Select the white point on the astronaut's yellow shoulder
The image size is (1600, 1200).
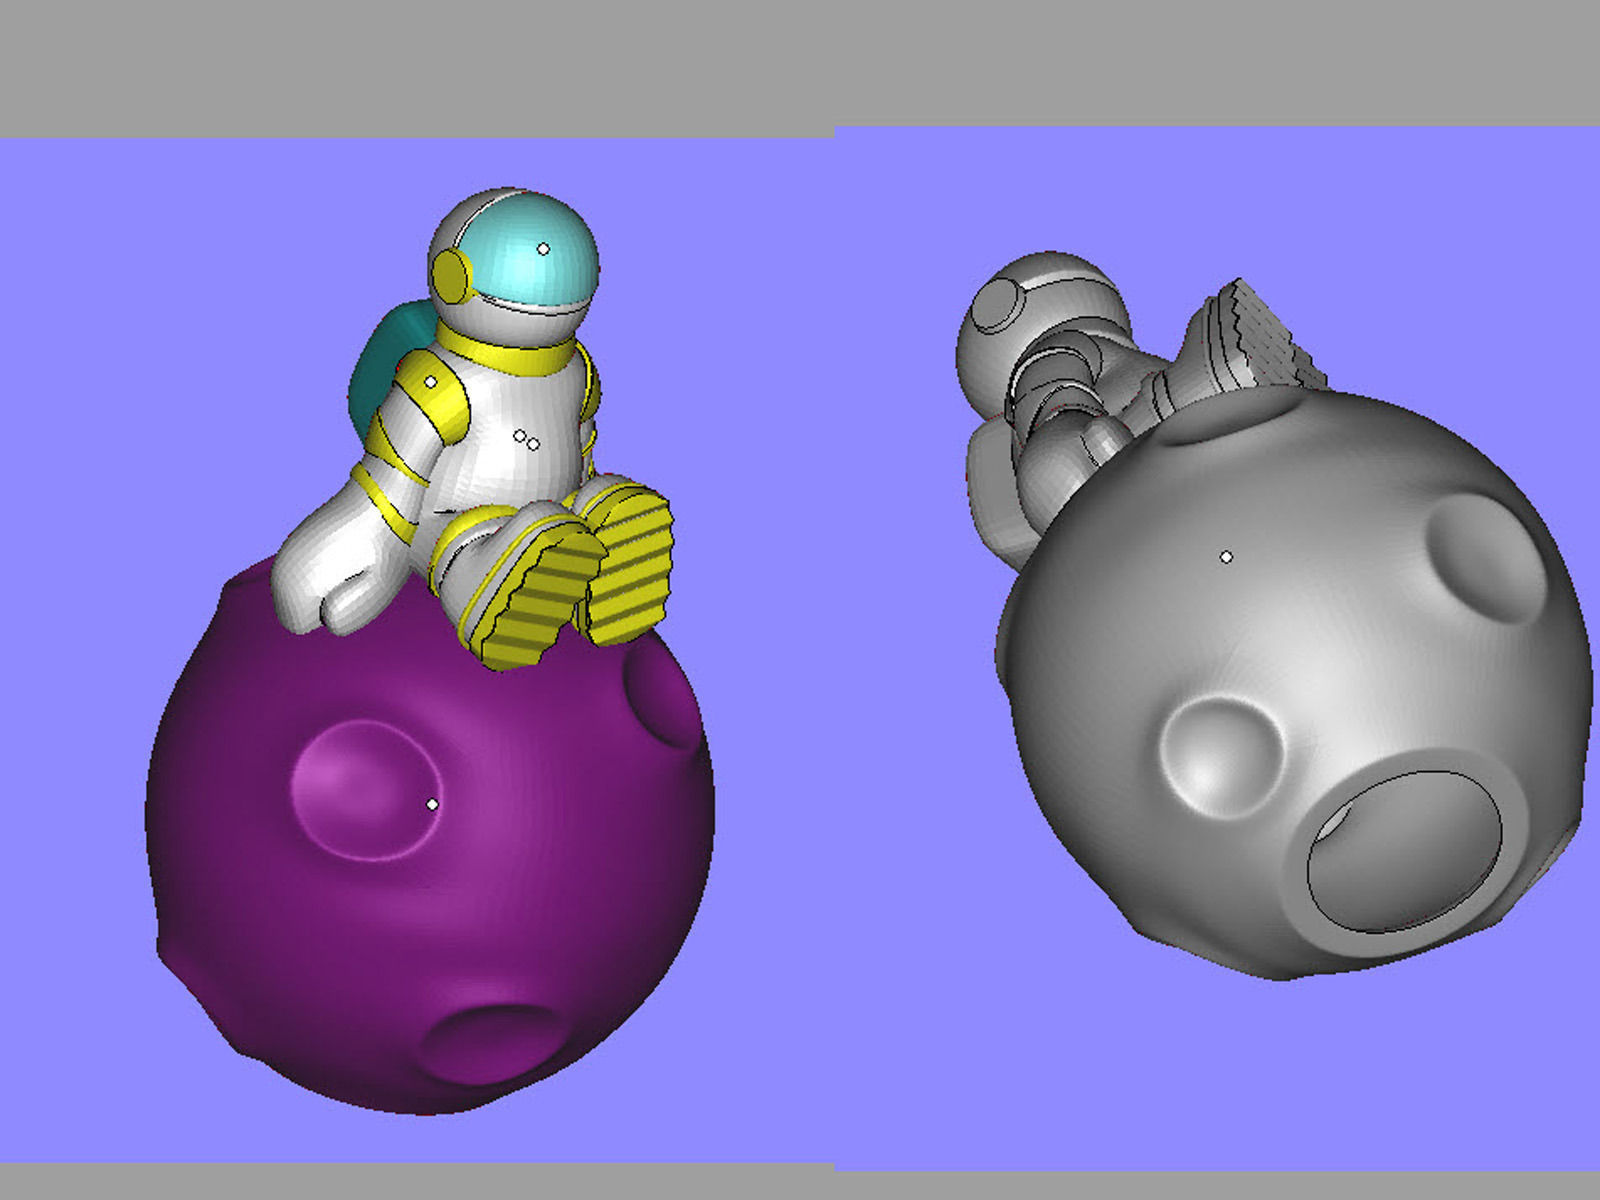[x=431, y=382]
